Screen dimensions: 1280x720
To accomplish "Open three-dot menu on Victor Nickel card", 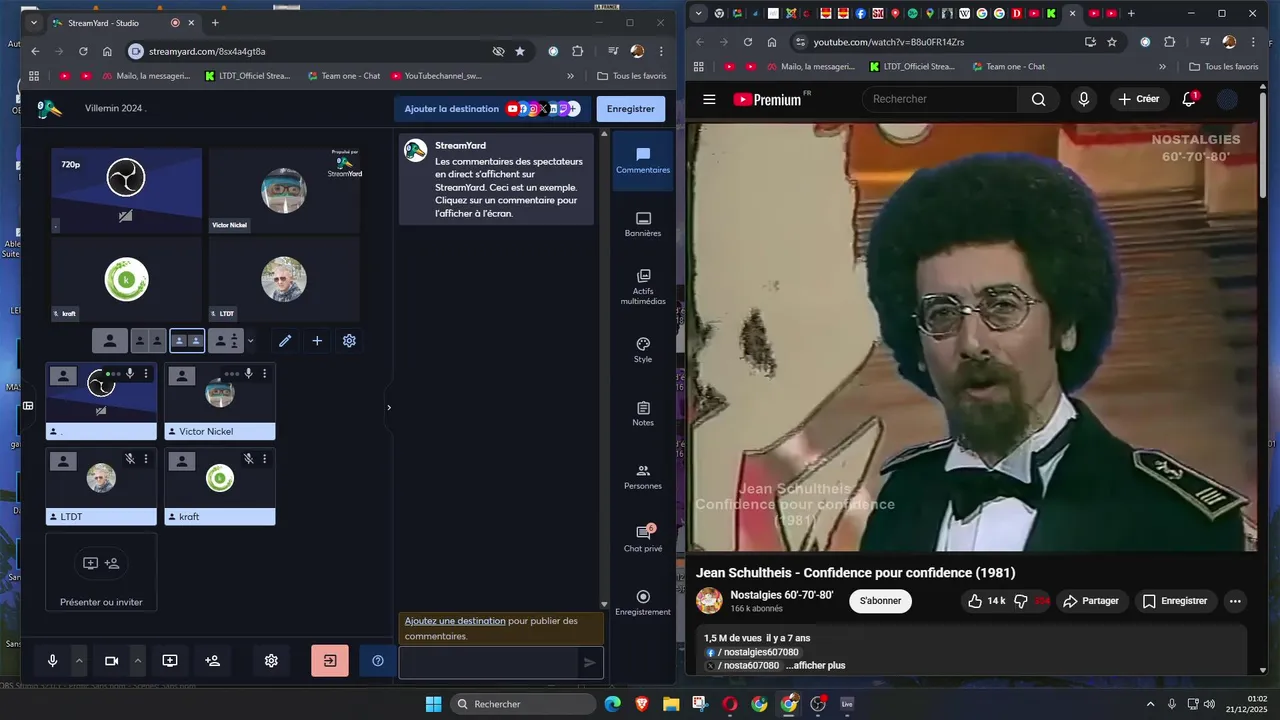I will 264,374.
